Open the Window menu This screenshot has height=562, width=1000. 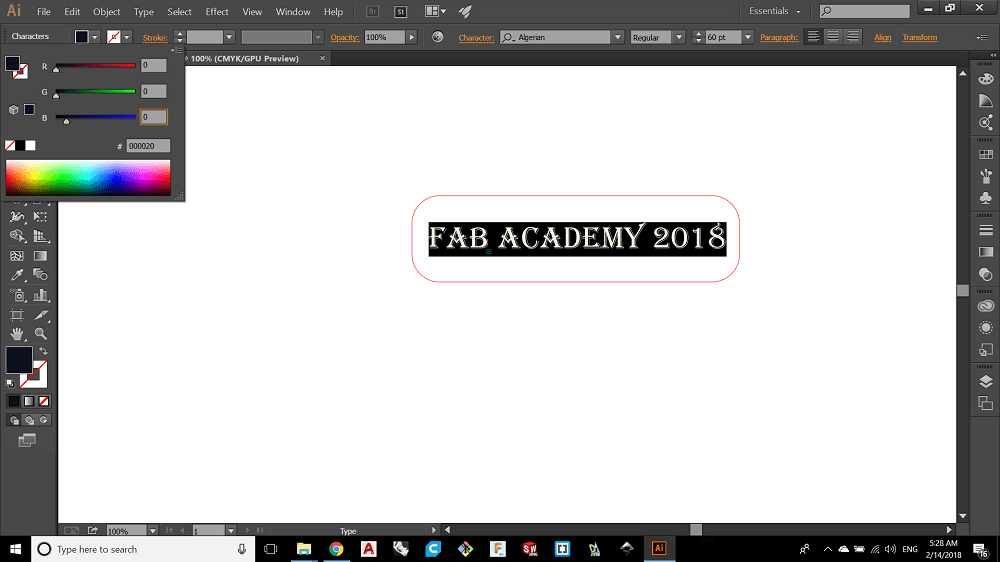293,11
